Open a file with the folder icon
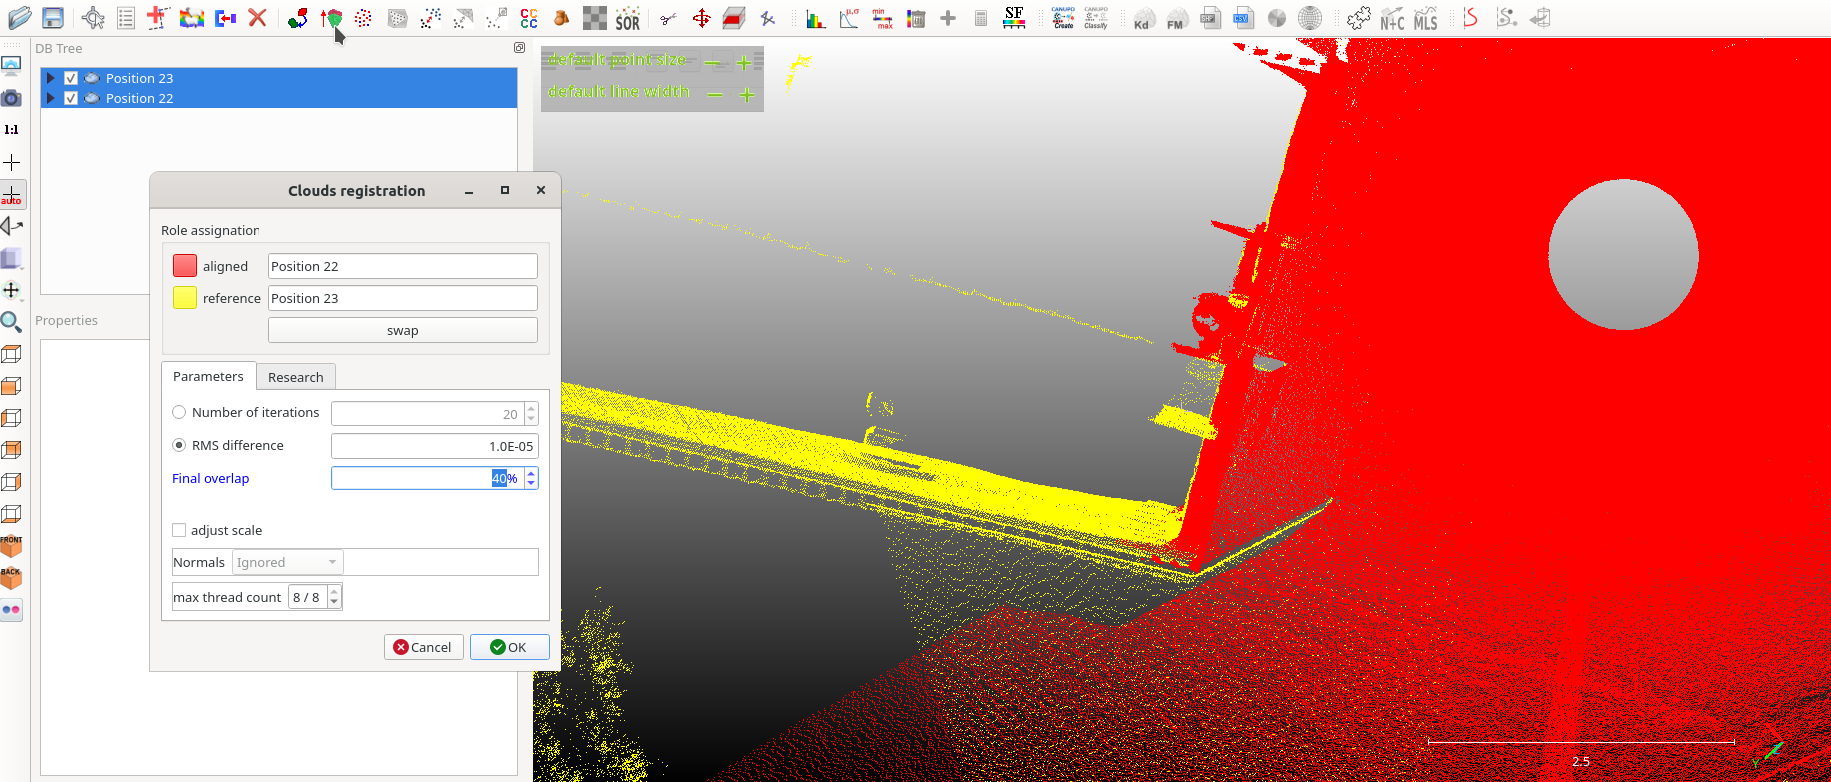Screen dimensions: 1831x782 (x=19, y=17)
